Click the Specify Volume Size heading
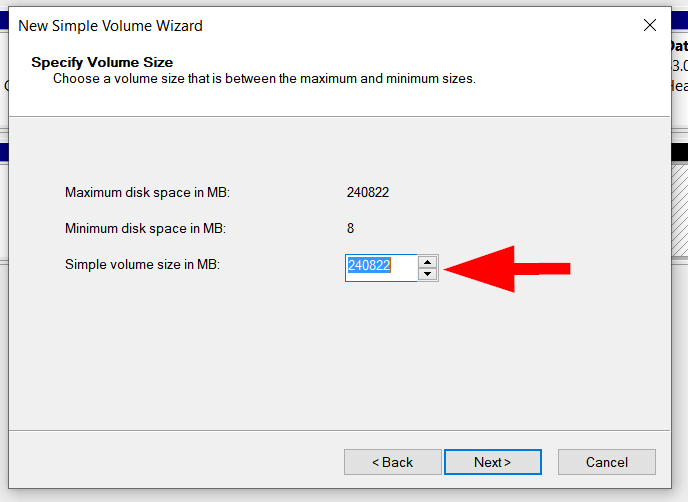This screenshot has width=688, height=502. (102, 62)
